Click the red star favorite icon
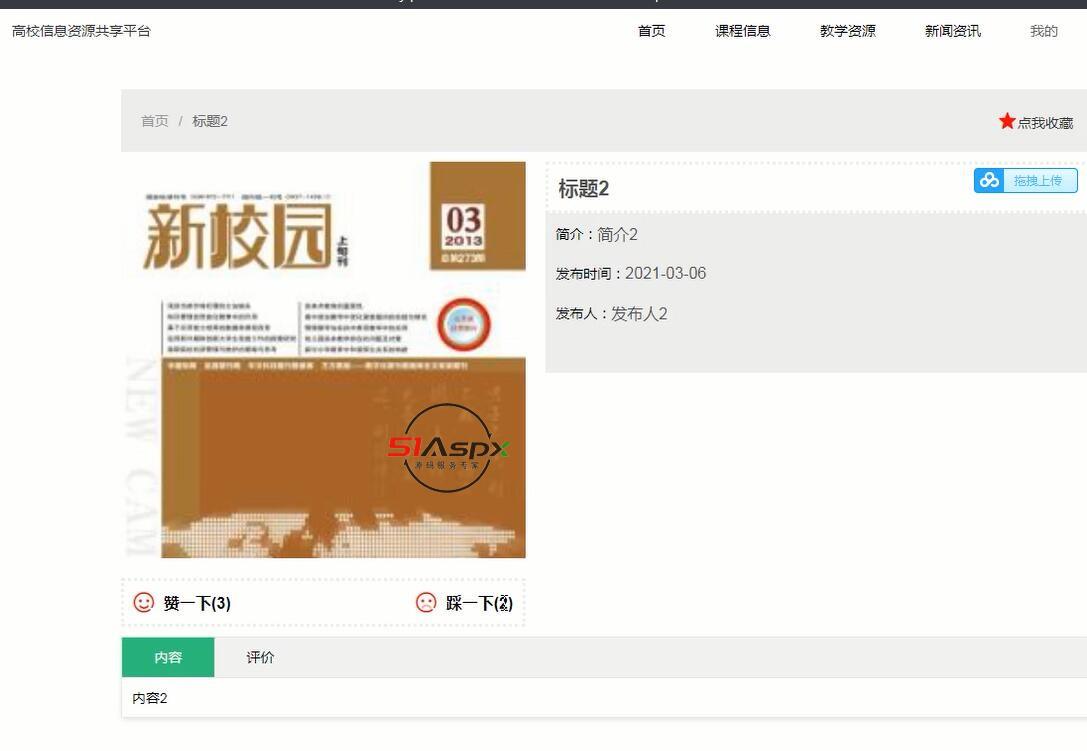The image size is (1087, 751). (x=1007, y=121)
